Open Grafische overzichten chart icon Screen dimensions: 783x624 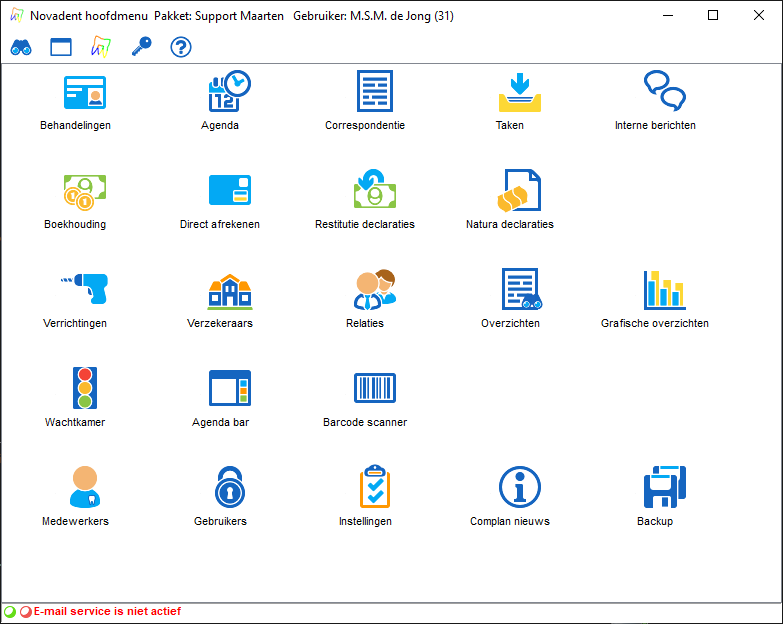665,290
